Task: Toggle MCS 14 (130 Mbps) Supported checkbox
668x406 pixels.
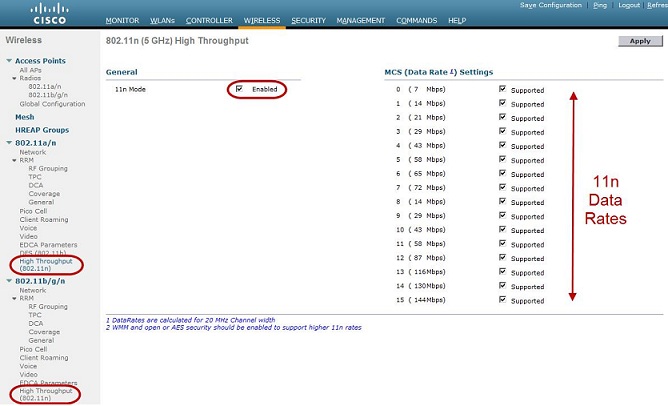Action: pyautogui.click(x=502, y=285)
